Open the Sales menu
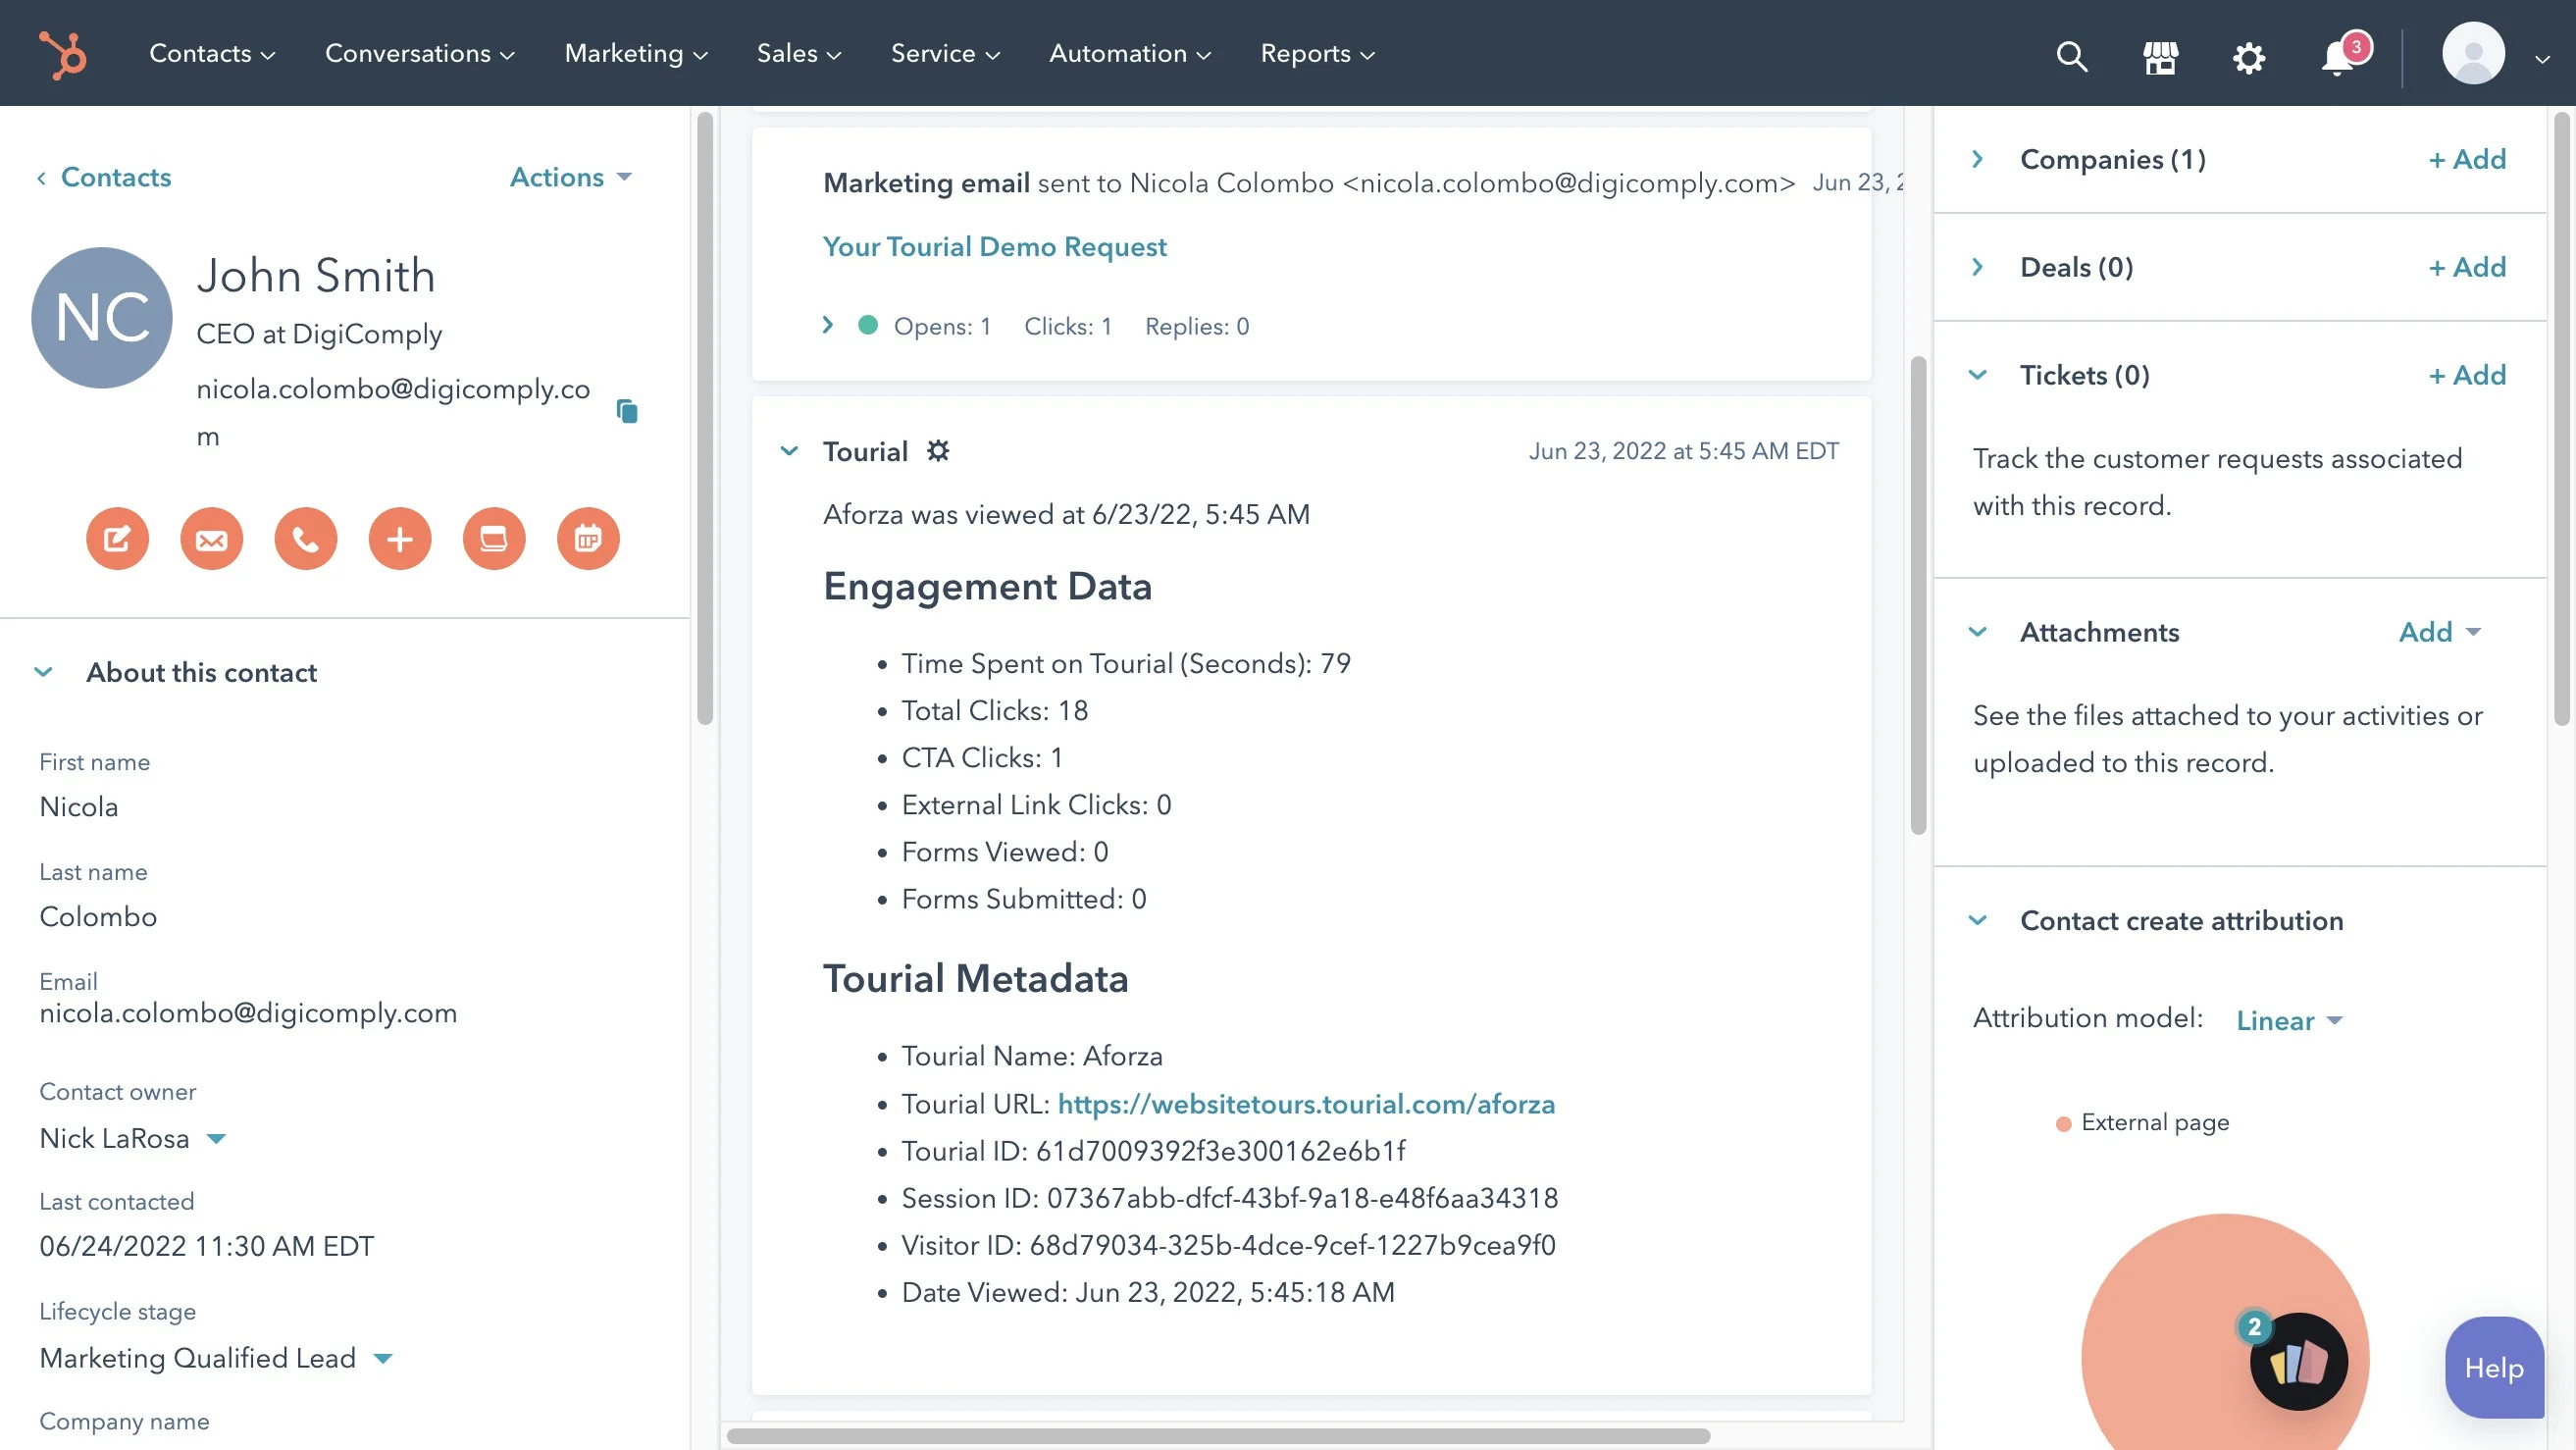The height and width of the screenshot is (1450, 2576). click(799, 53)
